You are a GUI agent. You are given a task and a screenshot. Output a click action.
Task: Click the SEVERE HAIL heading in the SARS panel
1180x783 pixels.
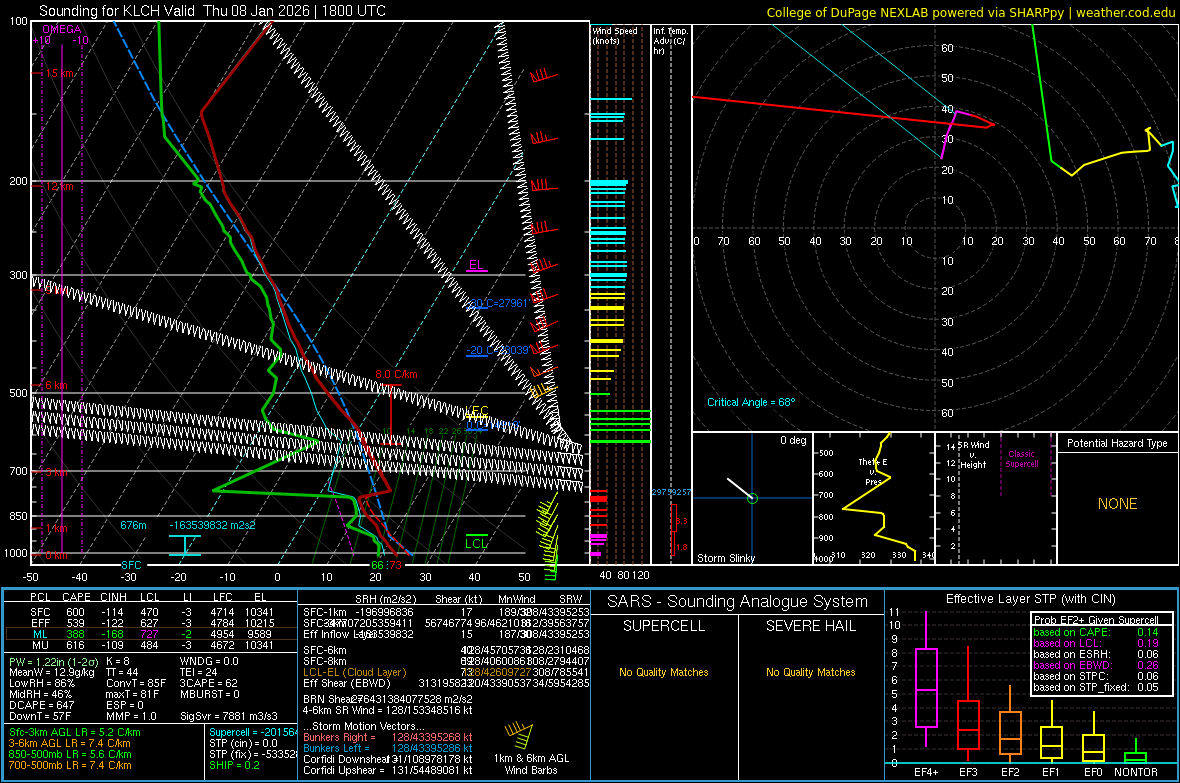pyautogui.click(x=809, y=626)
